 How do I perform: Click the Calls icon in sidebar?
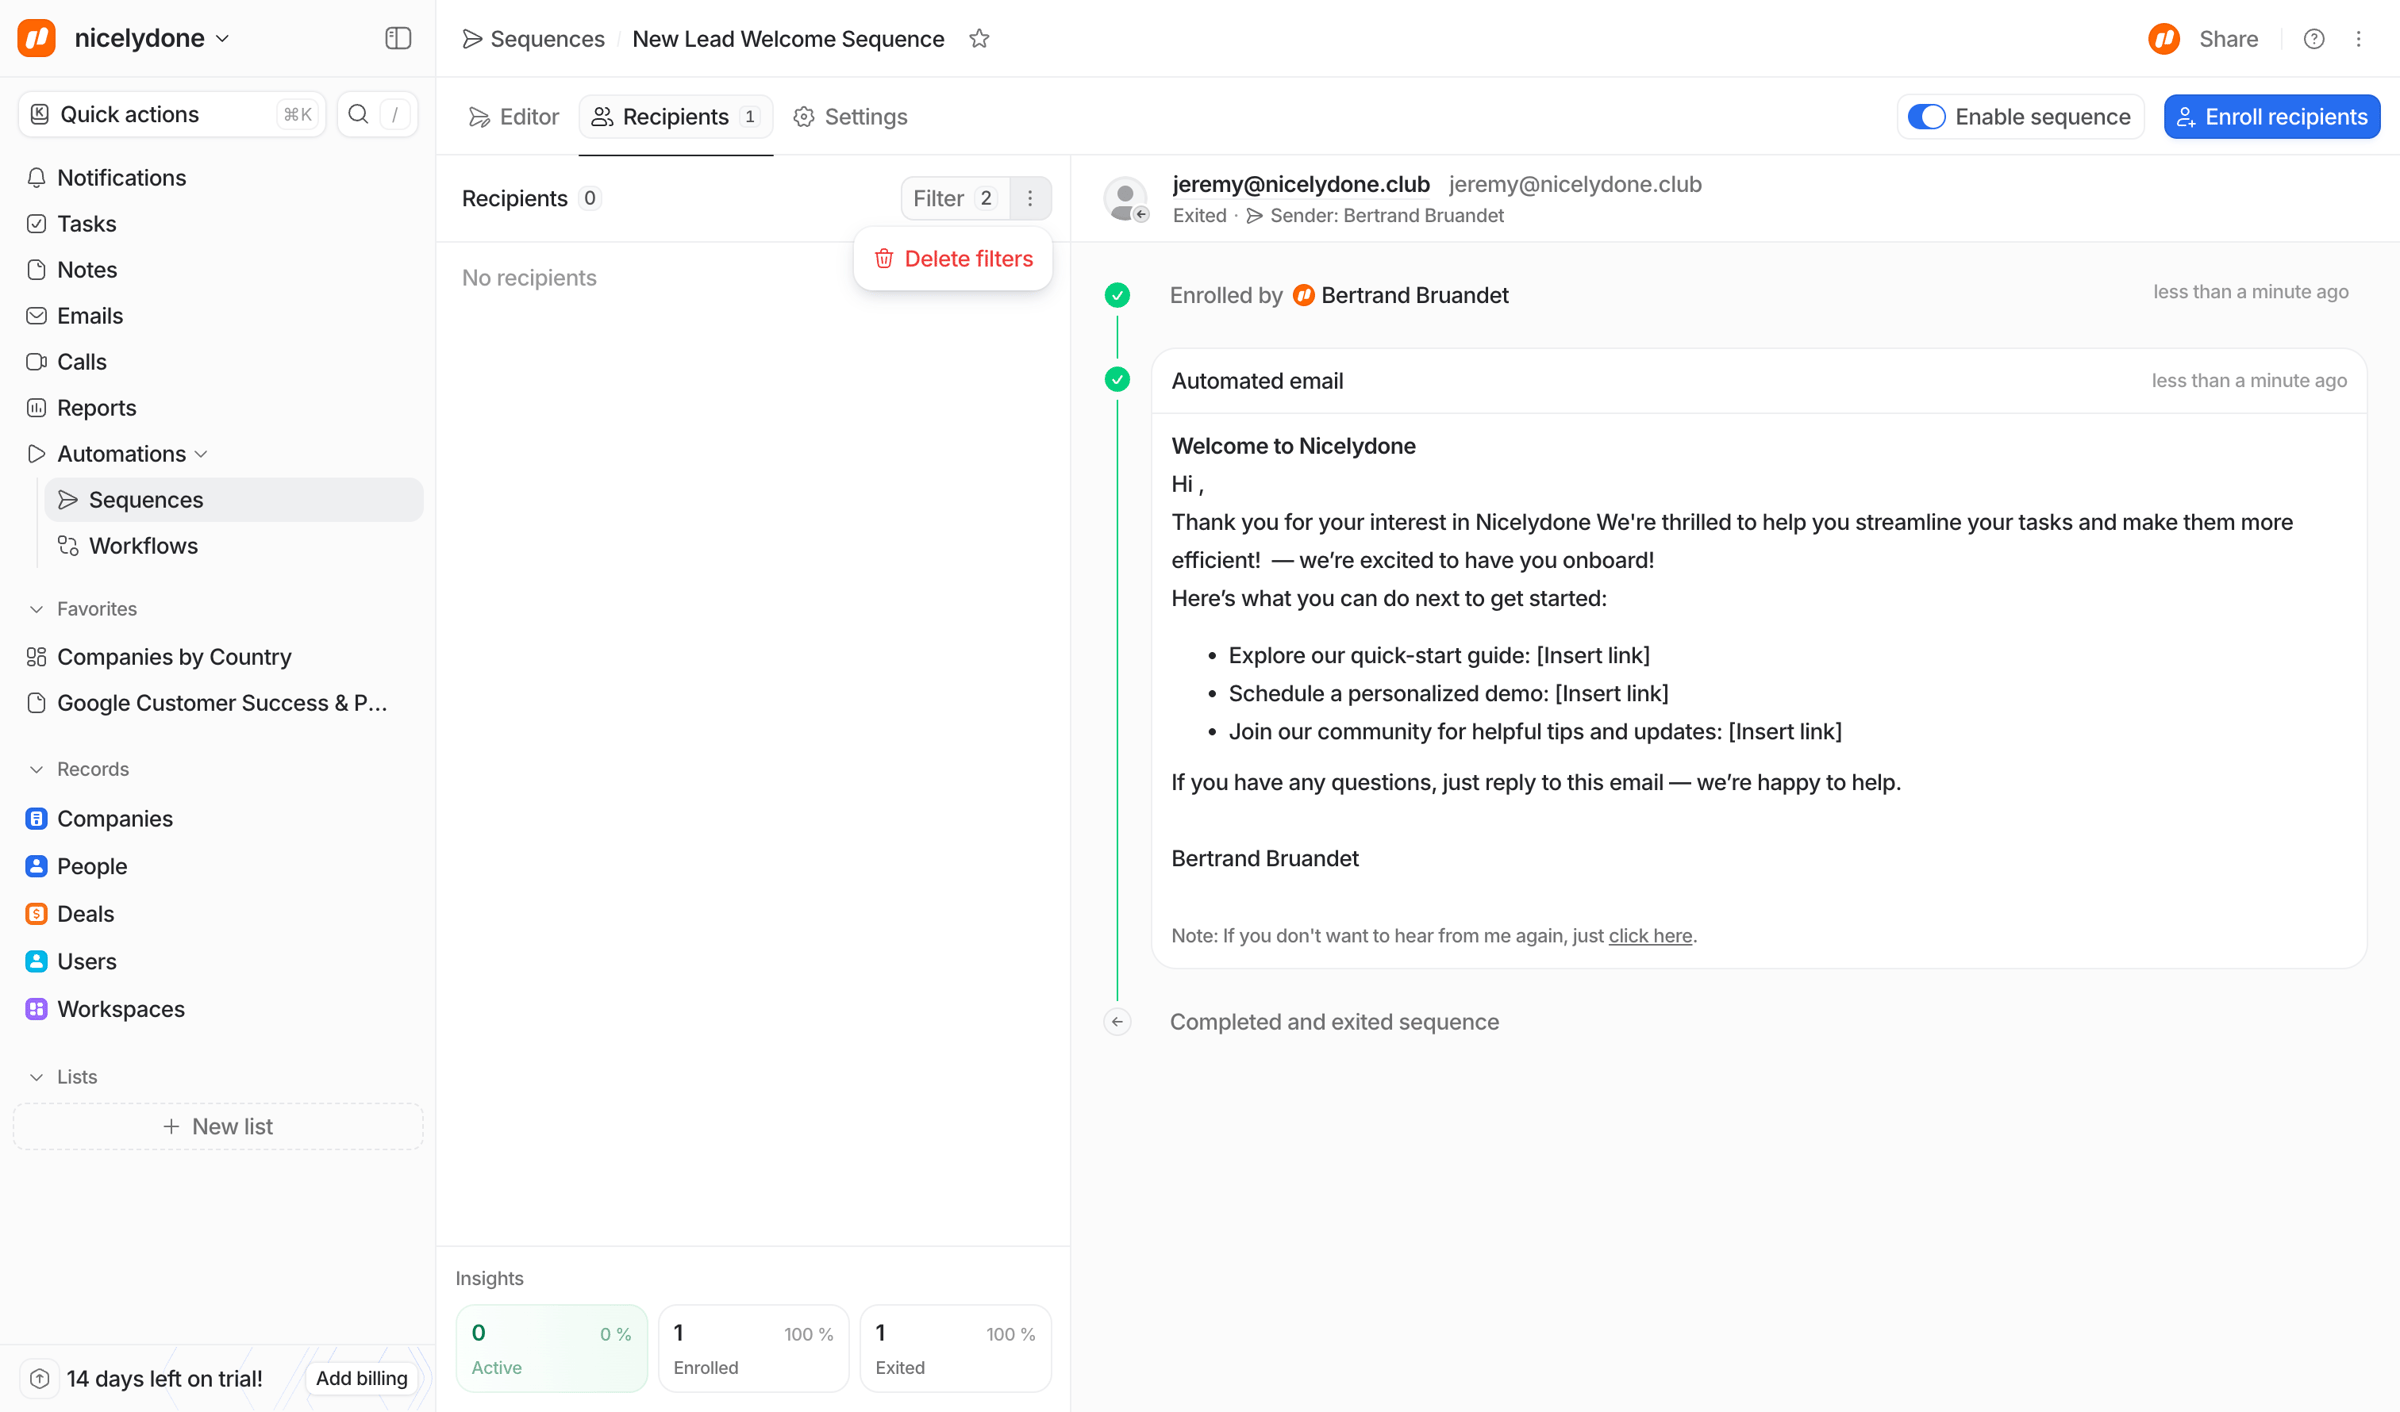coord(37,361)
